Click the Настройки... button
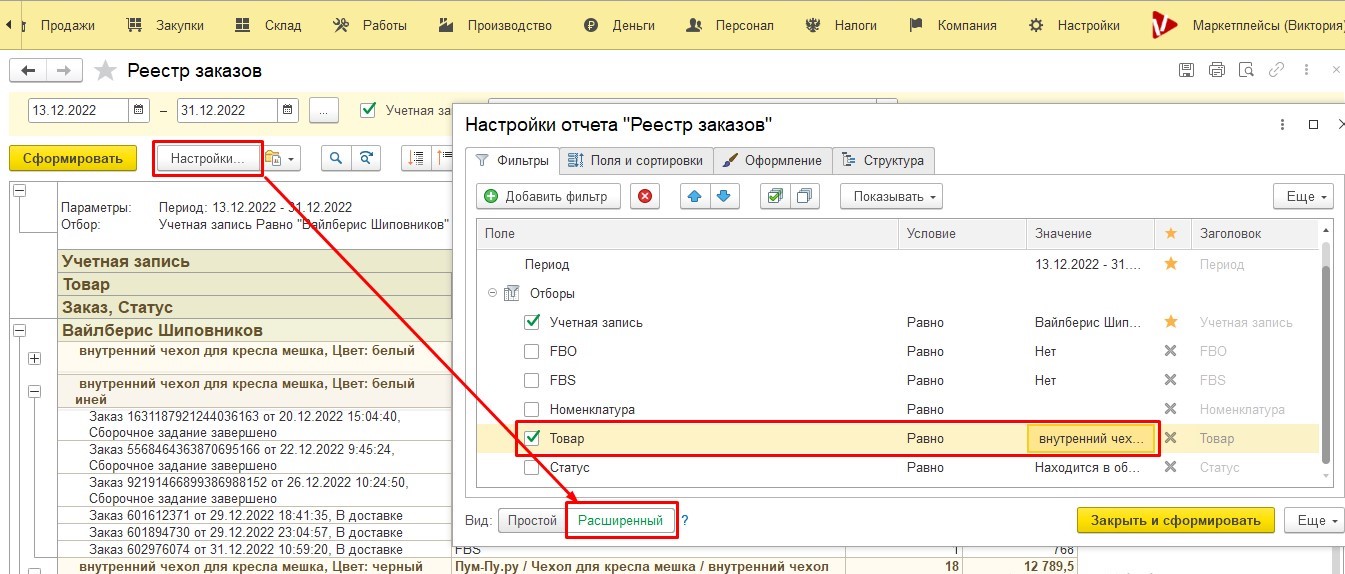The image size is (1345, 574). click(207, 158)
